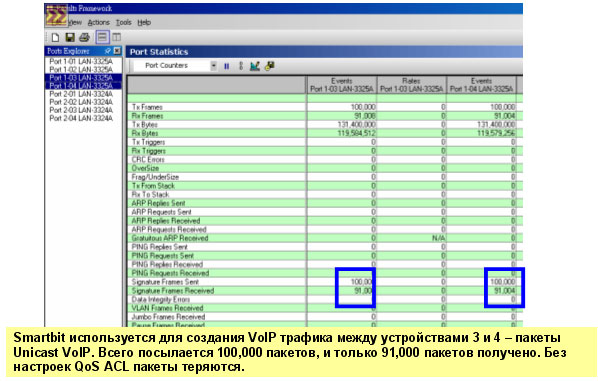
Task: Select Port 2-01 LAN-3324A in Ports Explorer
Action: click(x=81, y=94)
